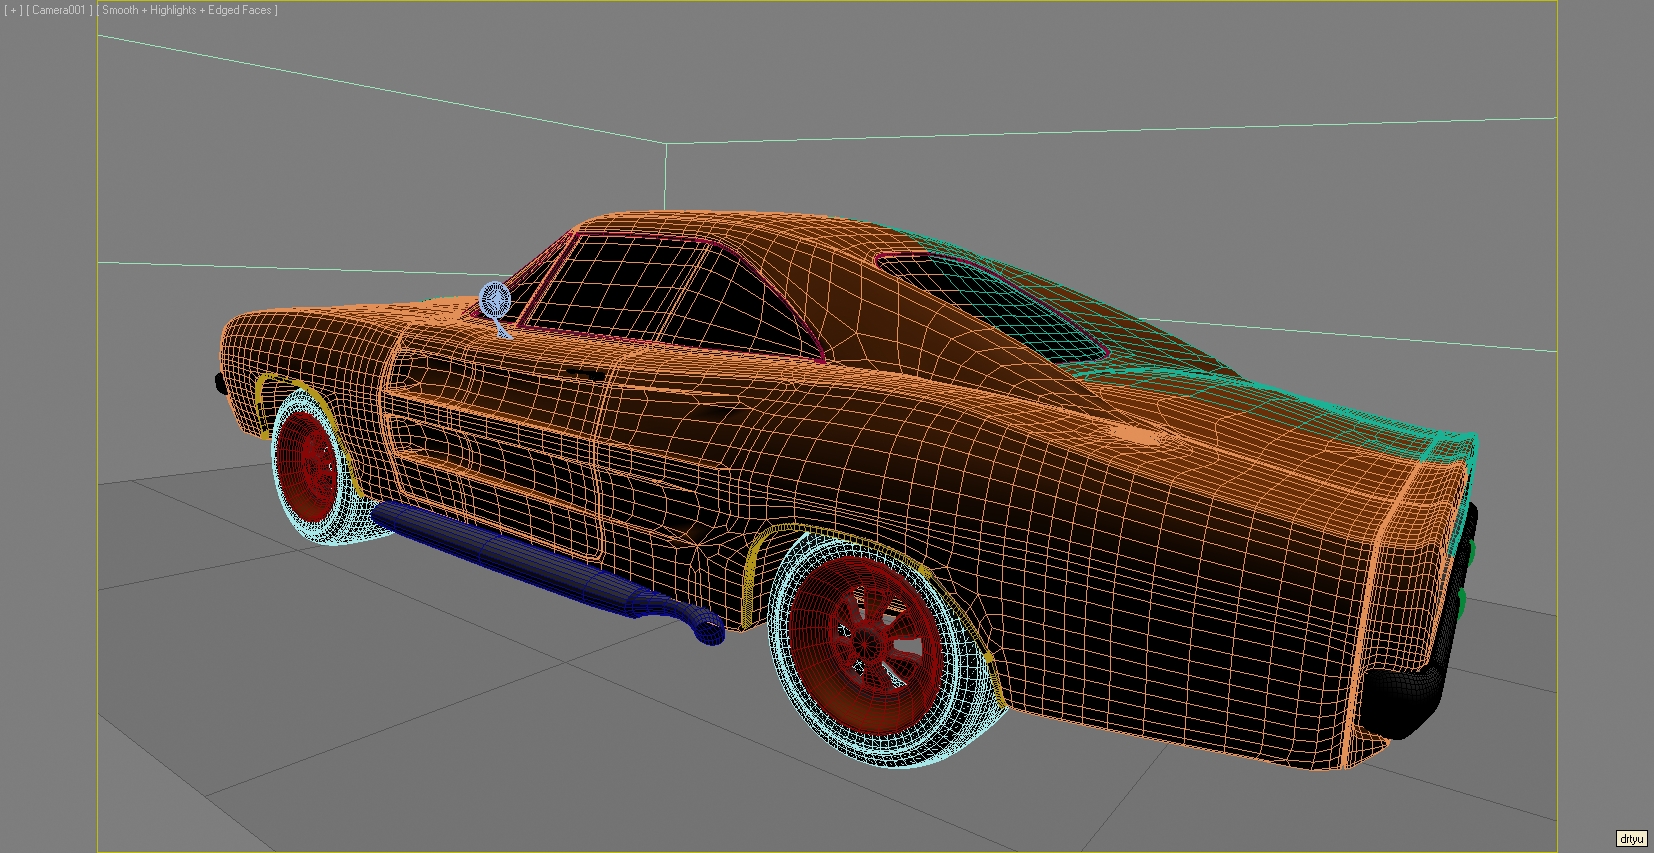Open the [ + ] viewport general menu

[13, 10]
